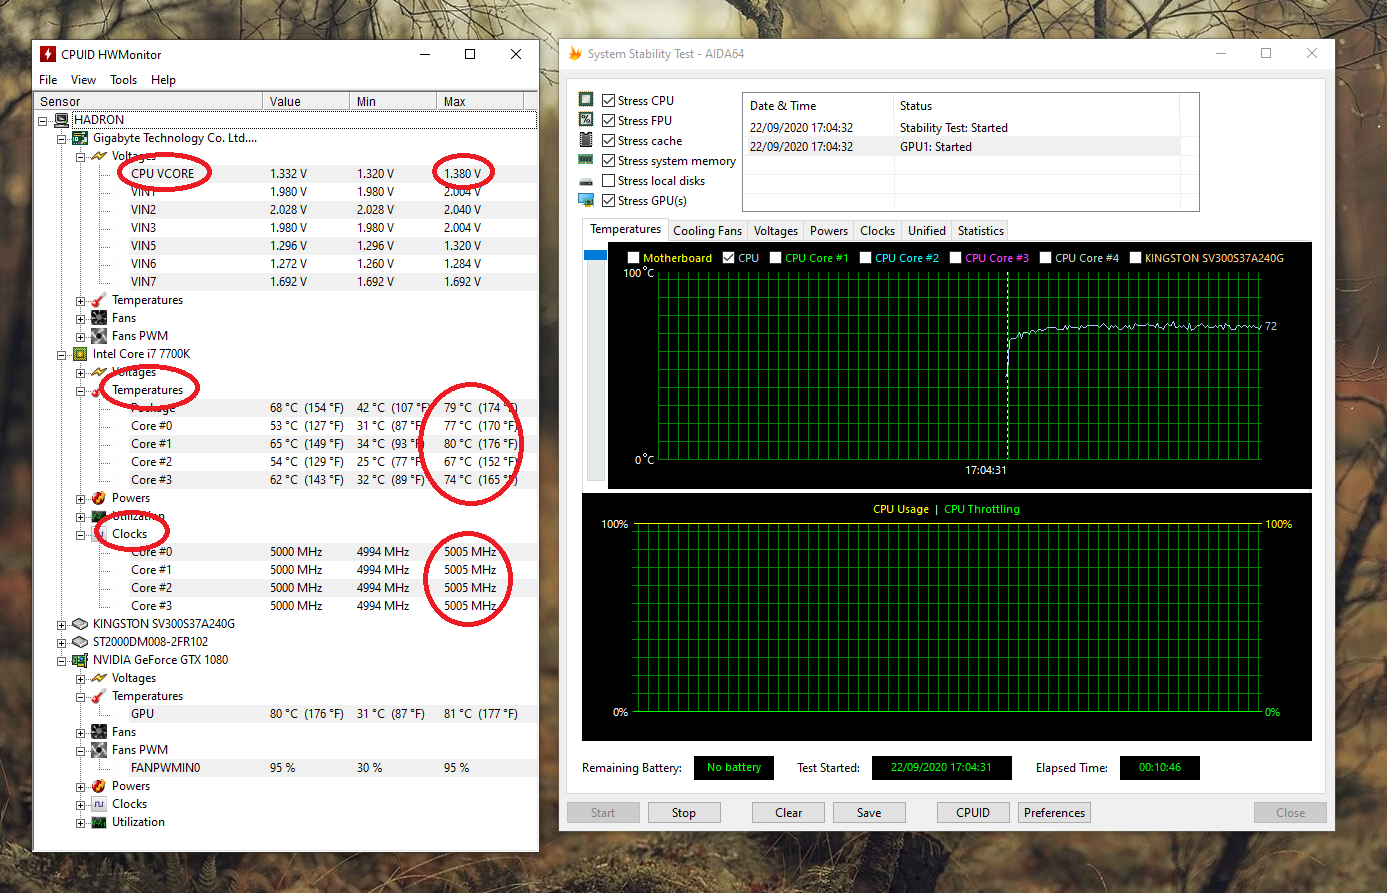This screenshot has width=1387, height=893.
Task: Uncheck the Stress CPU checkbox
Action: [608, 100]
